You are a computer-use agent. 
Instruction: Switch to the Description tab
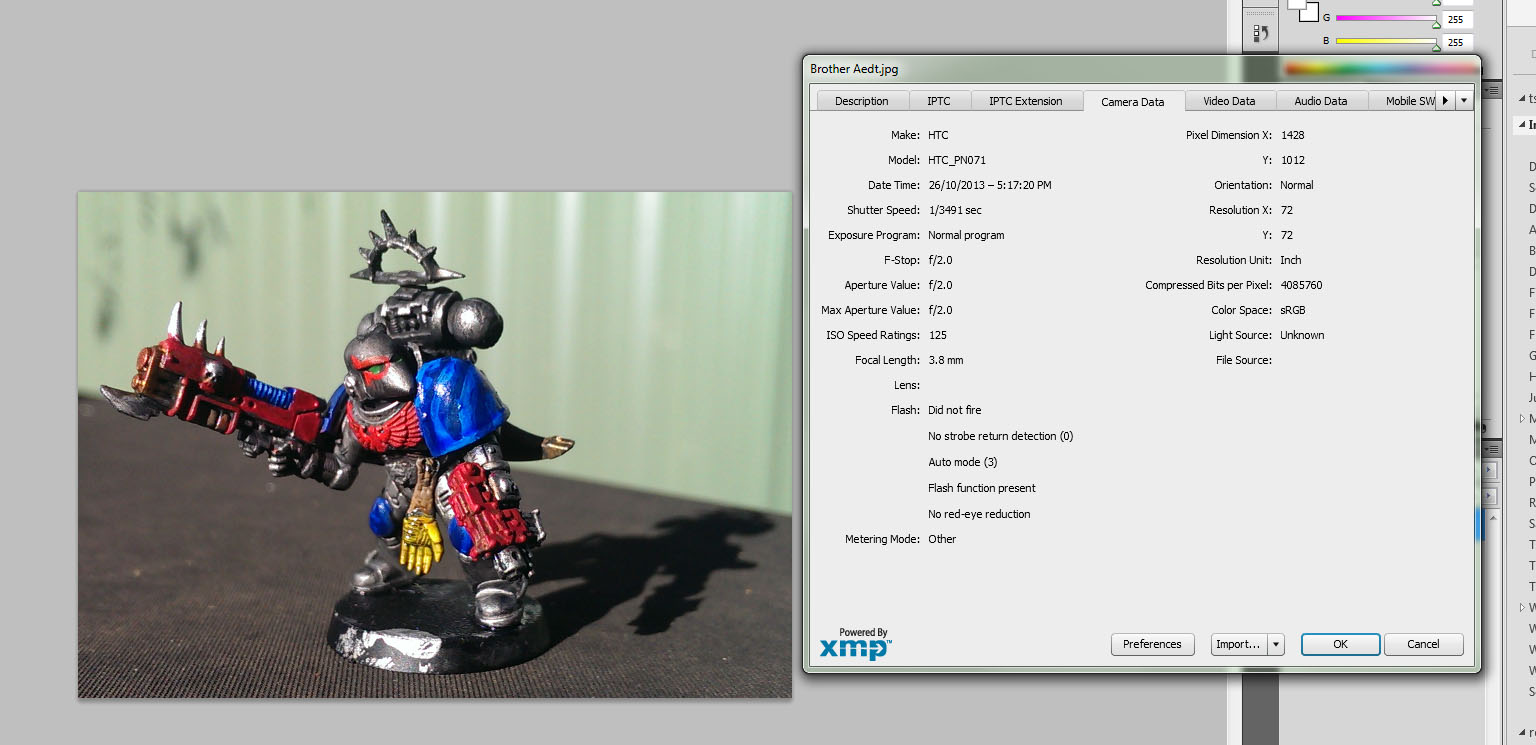[x=861, y=101]
